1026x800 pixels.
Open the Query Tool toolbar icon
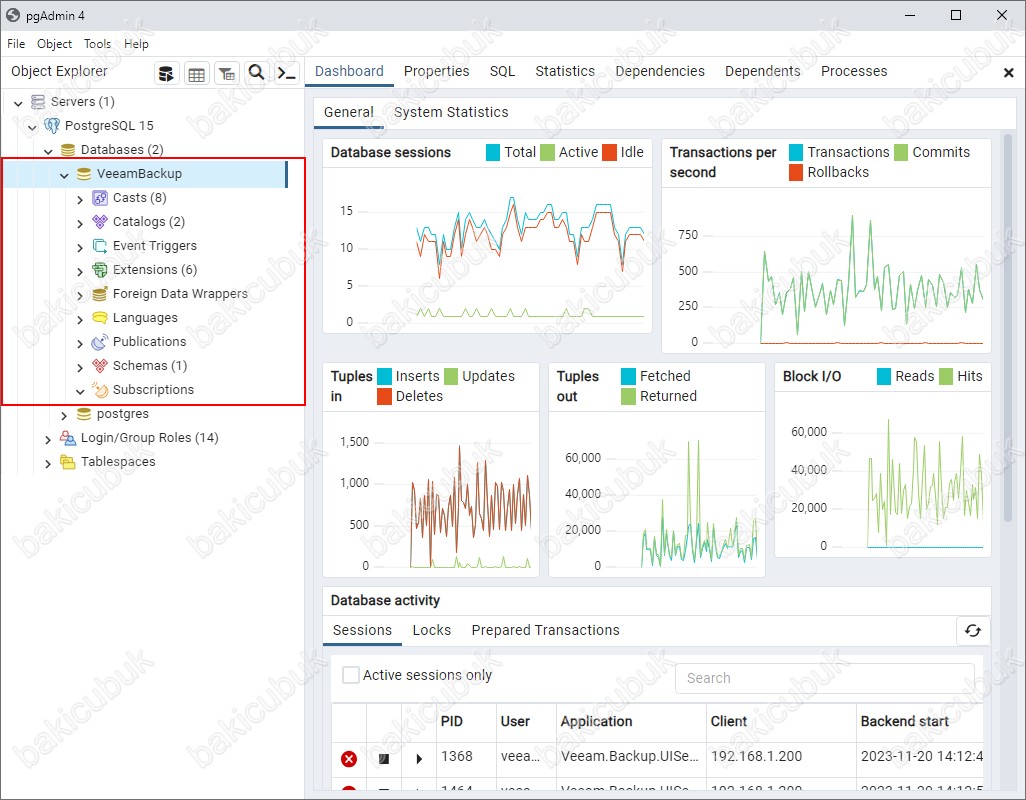click(x=166, y=73)
